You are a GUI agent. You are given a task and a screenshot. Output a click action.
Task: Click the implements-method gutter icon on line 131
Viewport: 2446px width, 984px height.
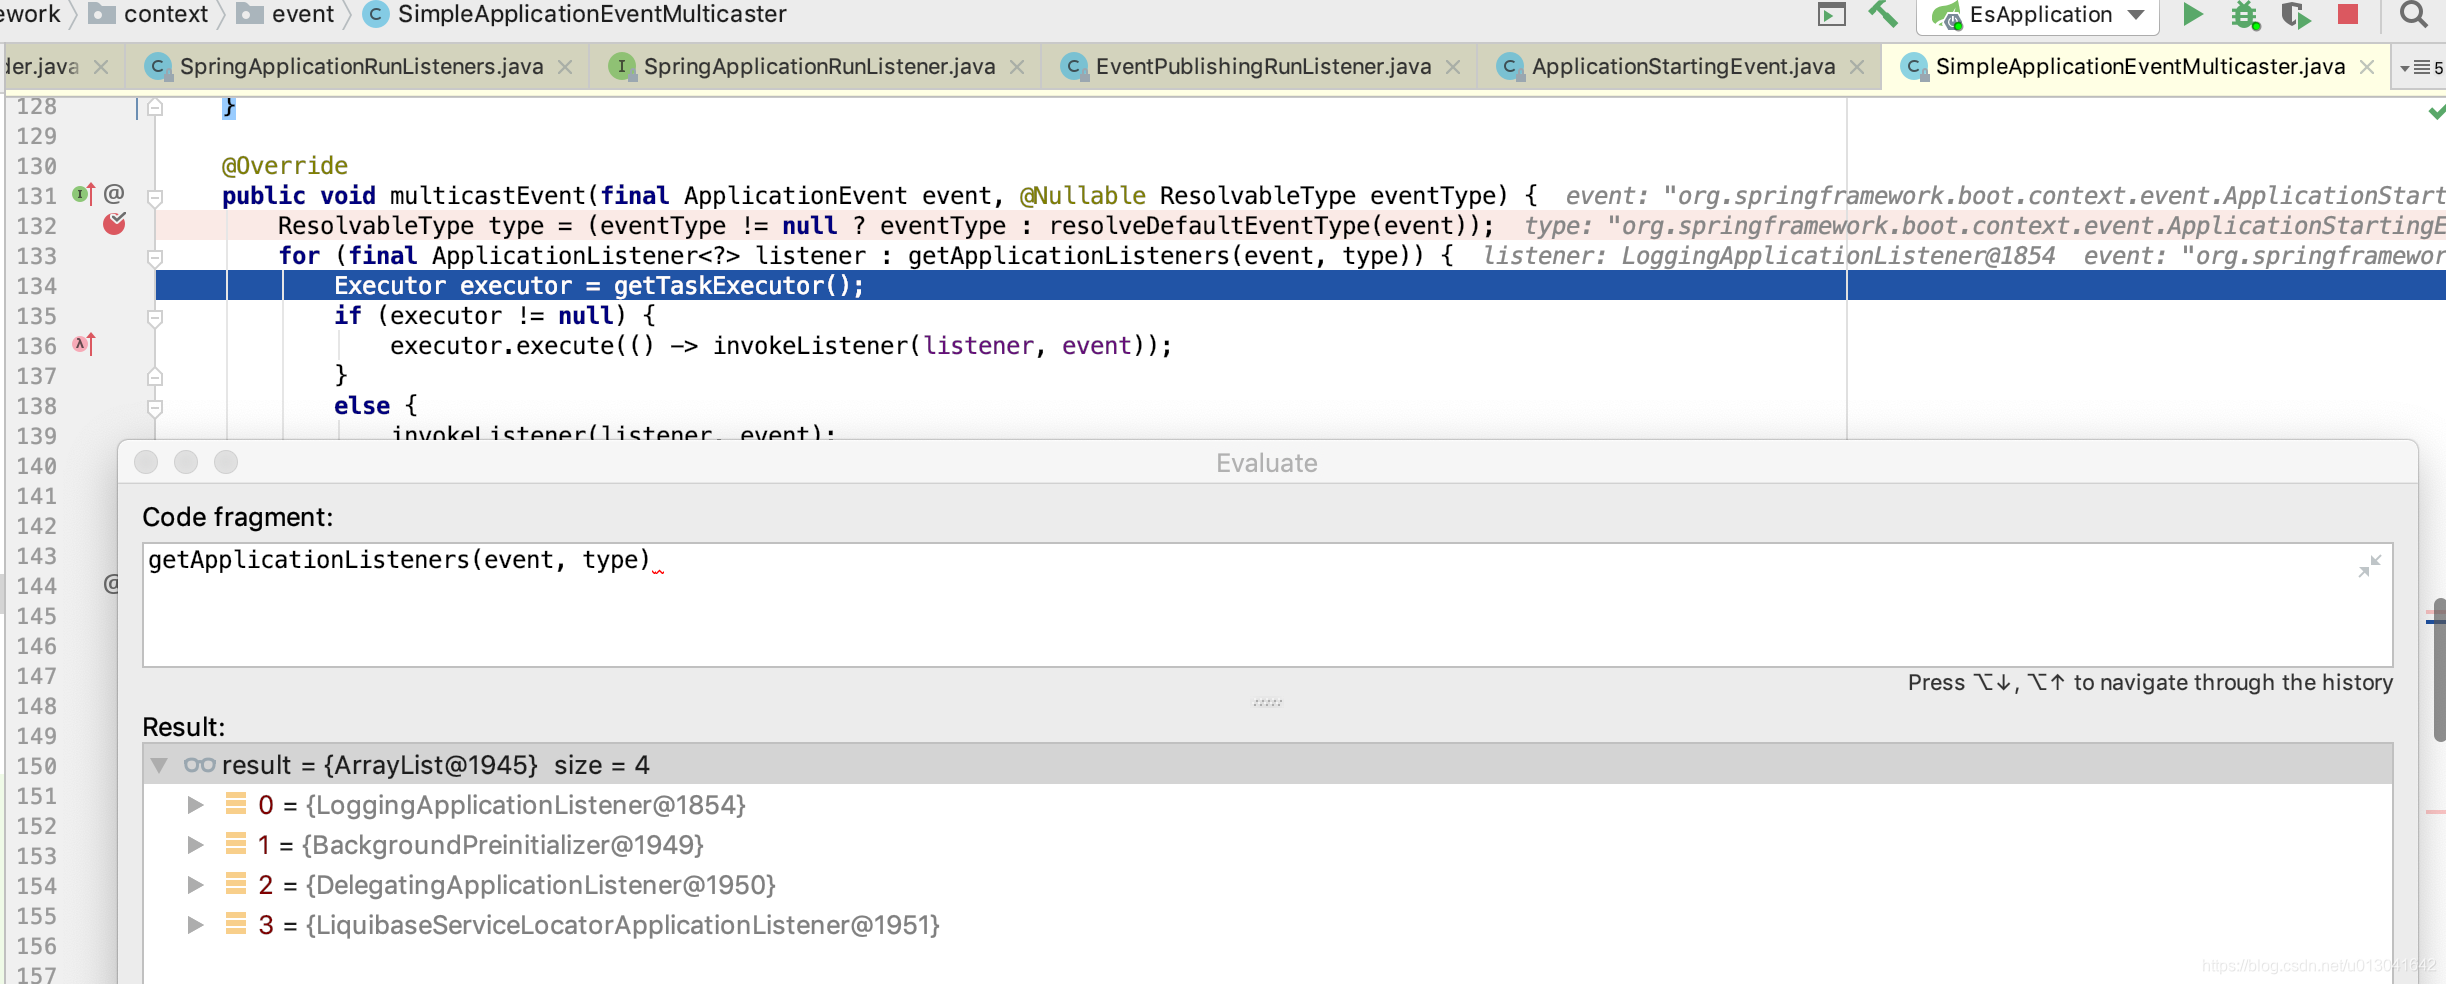coord(83,194)
